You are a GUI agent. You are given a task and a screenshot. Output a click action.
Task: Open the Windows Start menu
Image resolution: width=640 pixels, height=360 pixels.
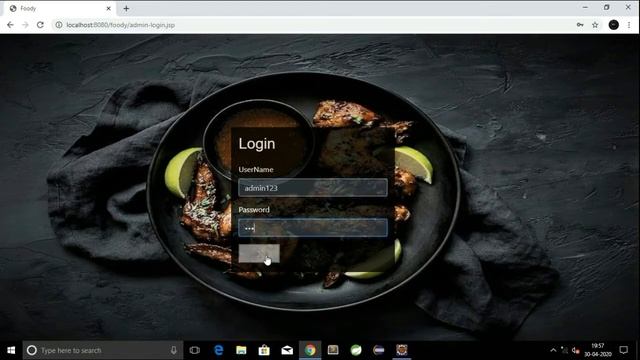pyautogui.click(x=11, y=350)
